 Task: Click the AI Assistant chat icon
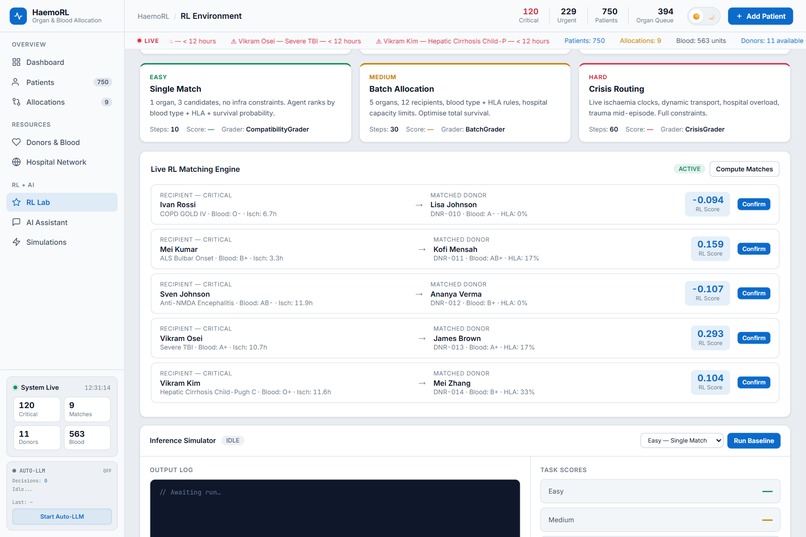coord(16,223)
